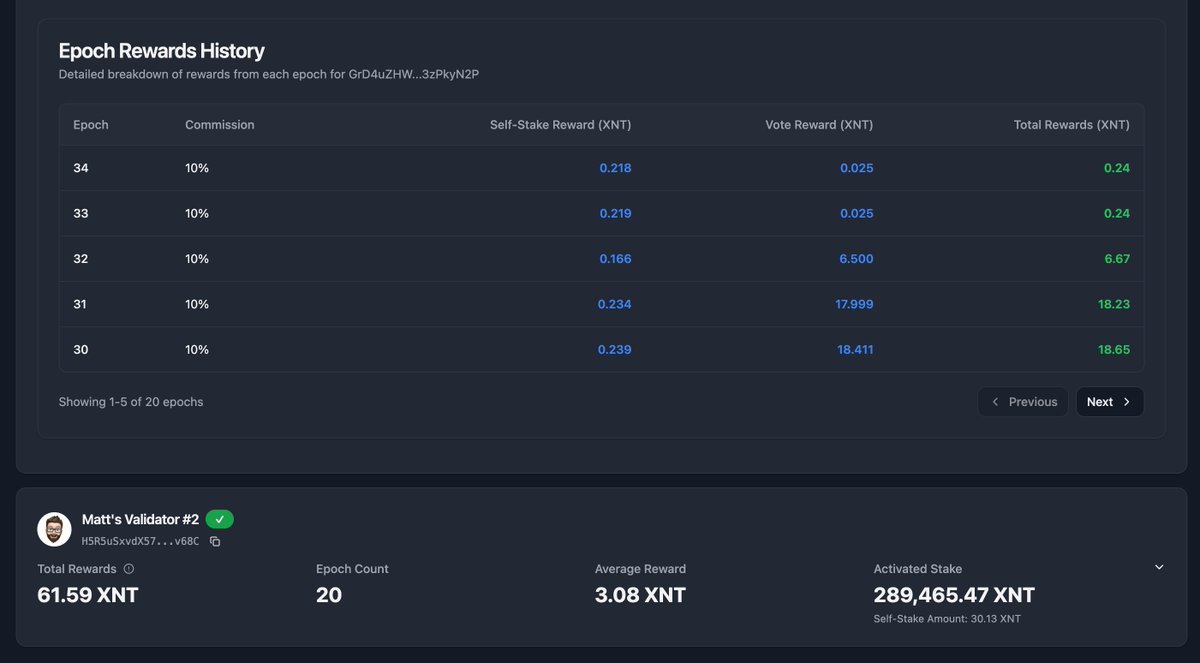Click total reward 0.24 in epoch 33 row
1200x663 pixels.
coord(1117,213)
